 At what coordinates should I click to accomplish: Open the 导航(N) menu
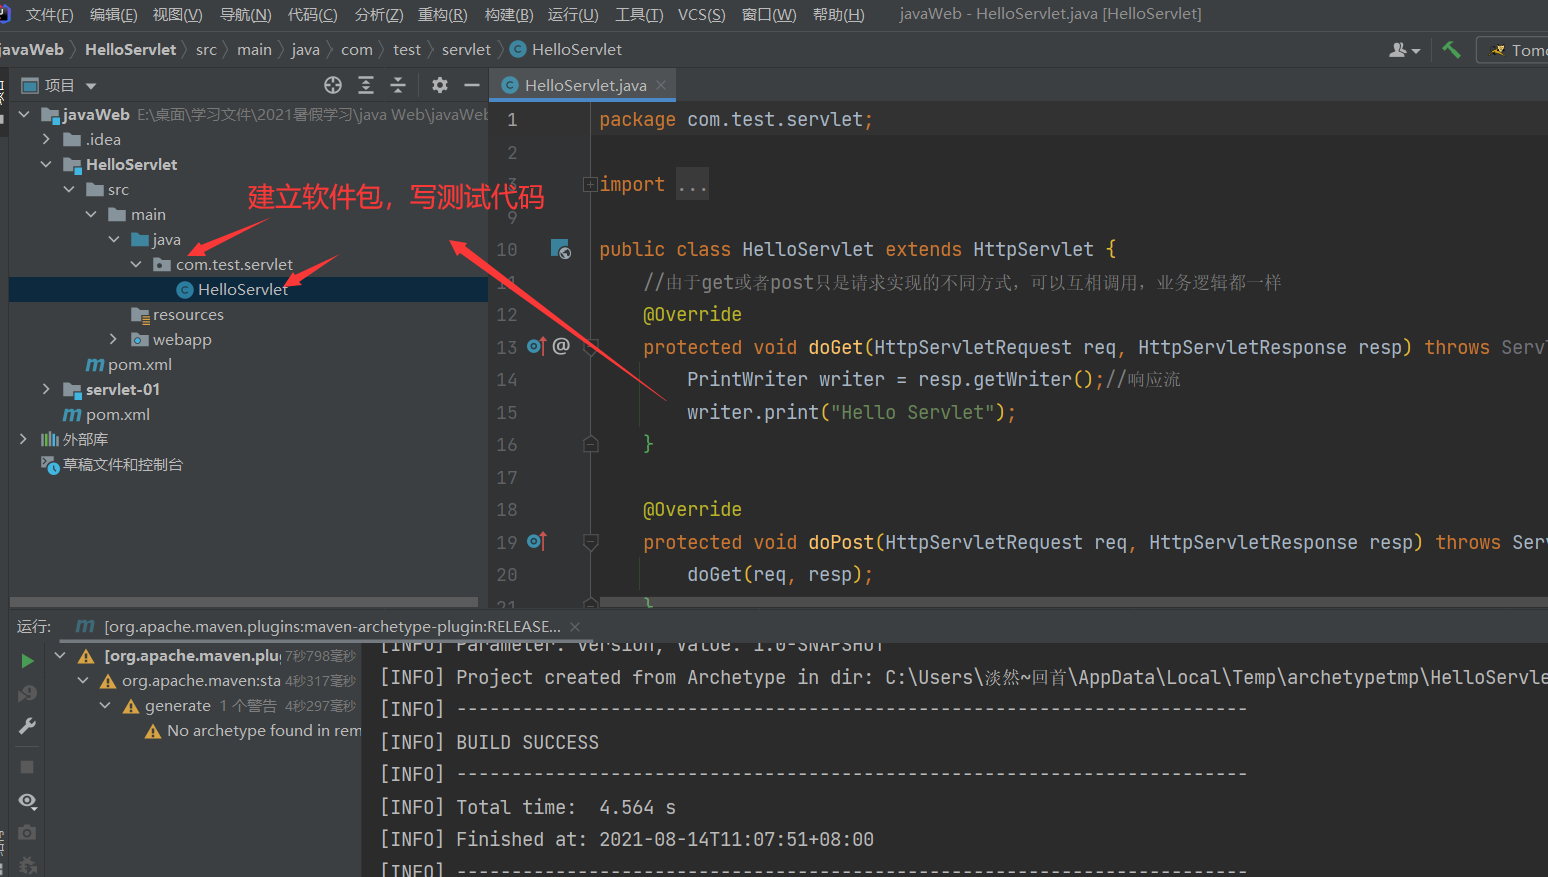coord(245,14)
